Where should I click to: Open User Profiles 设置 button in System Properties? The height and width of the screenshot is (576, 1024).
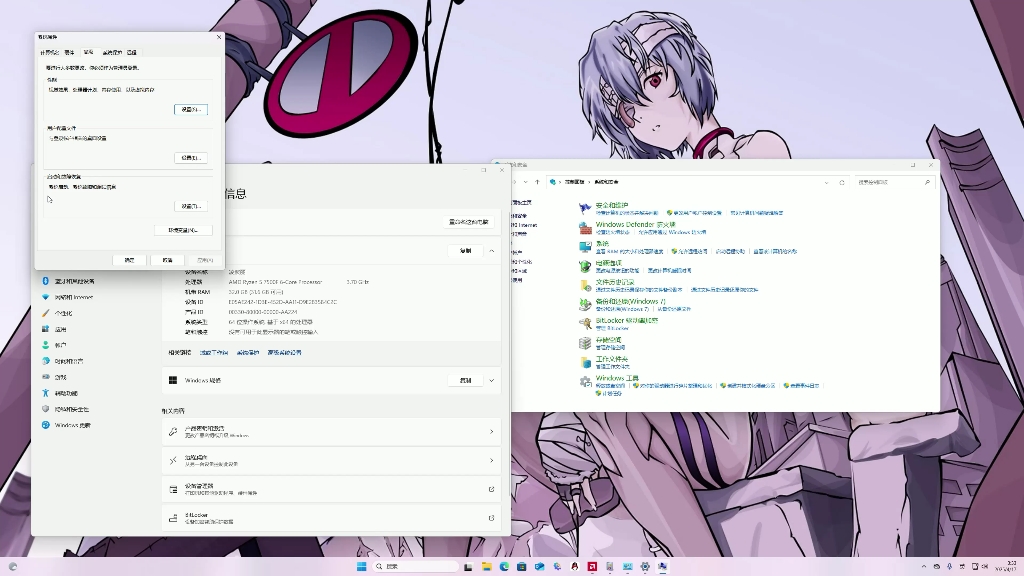(191, 157)
